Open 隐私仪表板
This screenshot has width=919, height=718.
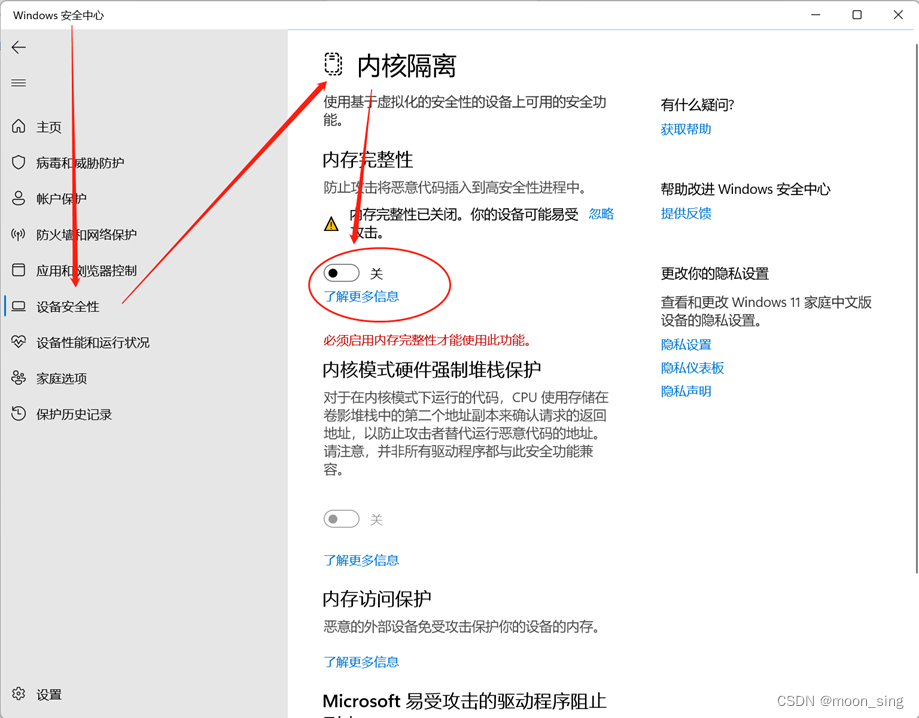(694, 368)
